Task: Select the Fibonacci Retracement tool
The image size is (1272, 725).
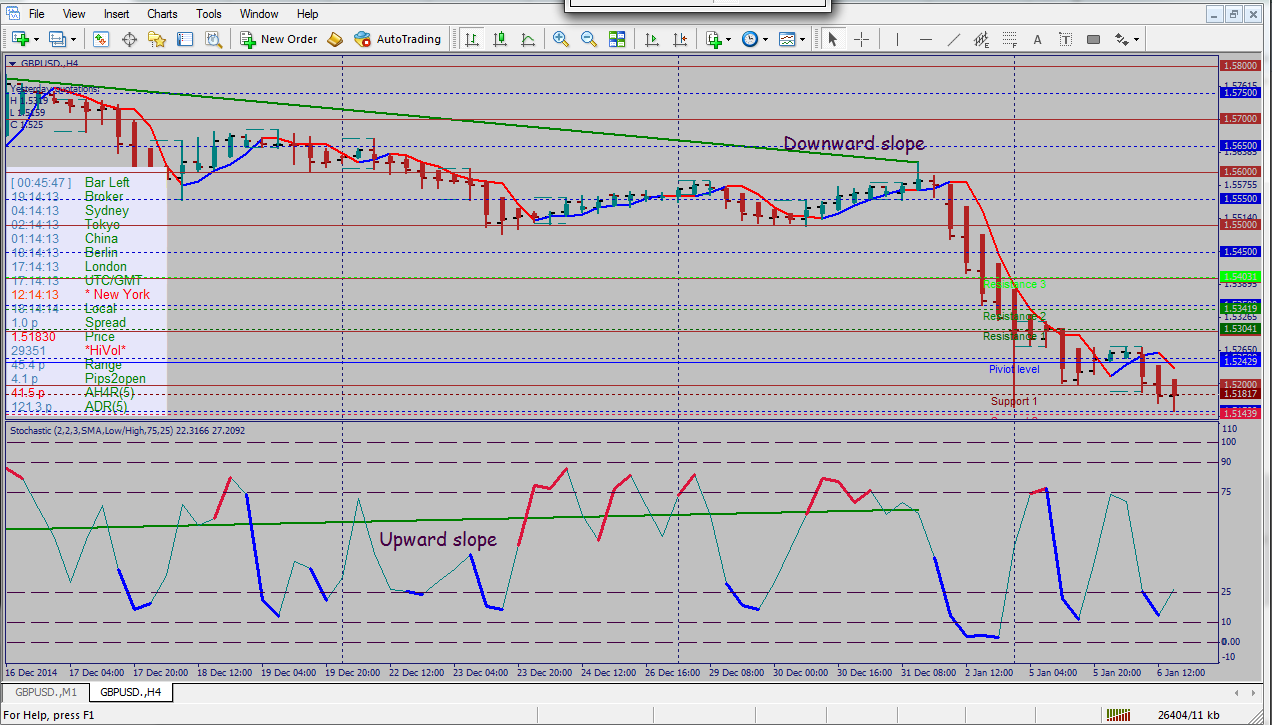Action: (1009, 39)
